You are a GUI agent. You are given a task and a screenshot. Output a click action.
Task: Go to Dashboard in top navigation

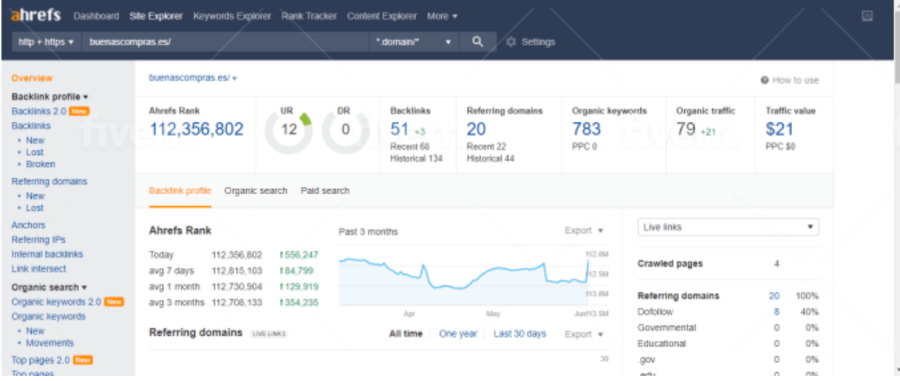click(96, 16)
